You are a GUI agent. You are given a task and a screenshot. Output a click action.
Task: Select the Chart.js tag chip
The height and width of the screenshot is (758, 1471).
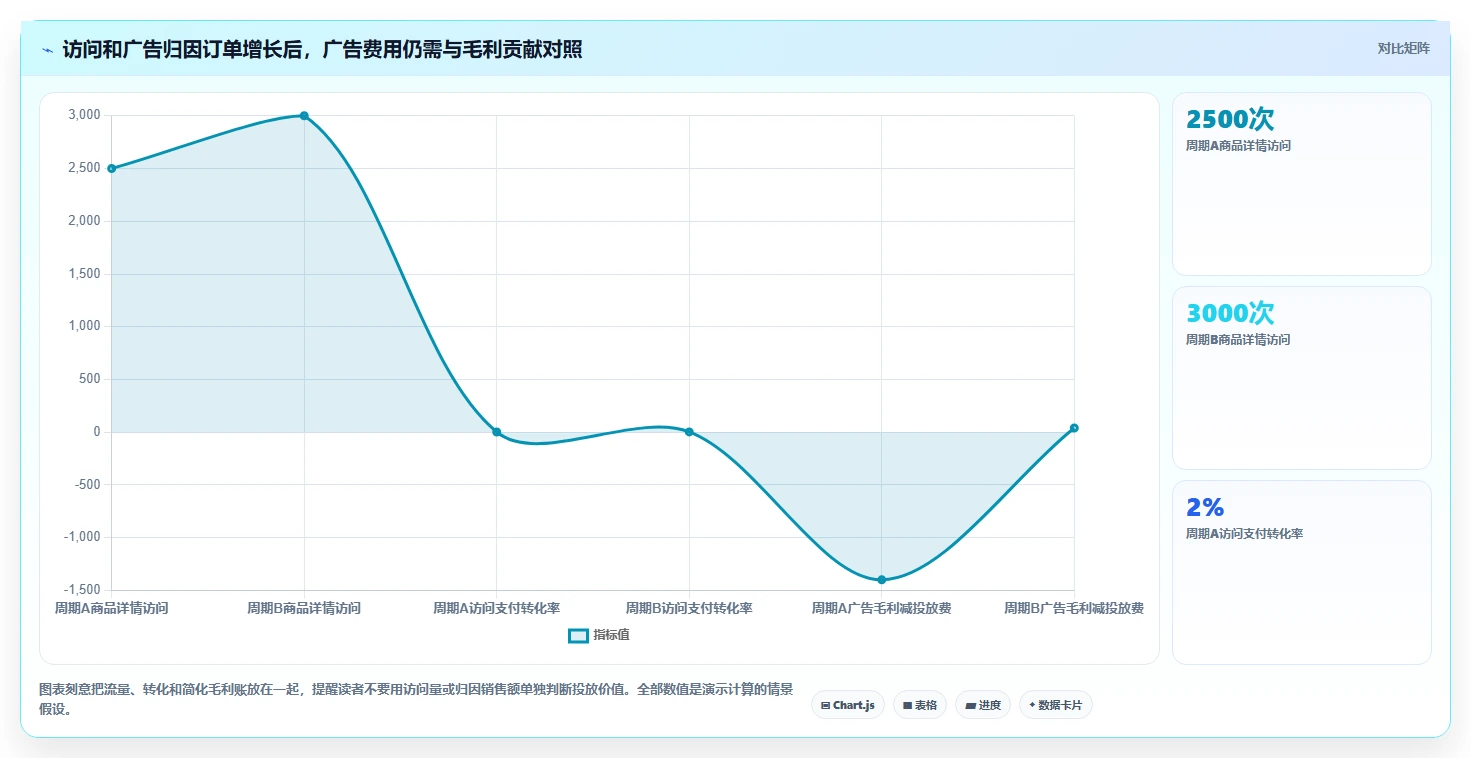(847, 705)
